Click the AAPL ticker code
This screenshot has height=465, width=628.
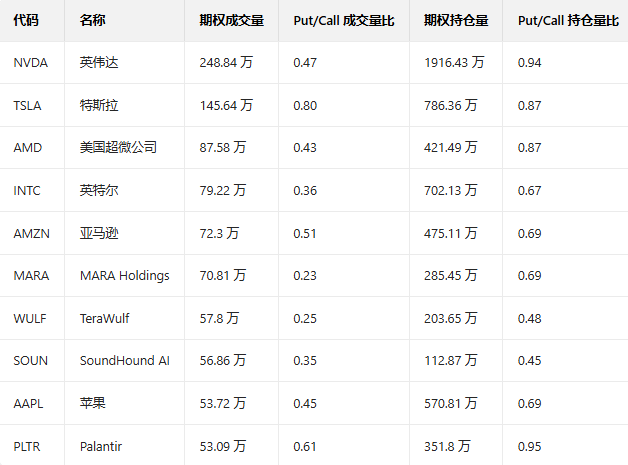point(29,403)
